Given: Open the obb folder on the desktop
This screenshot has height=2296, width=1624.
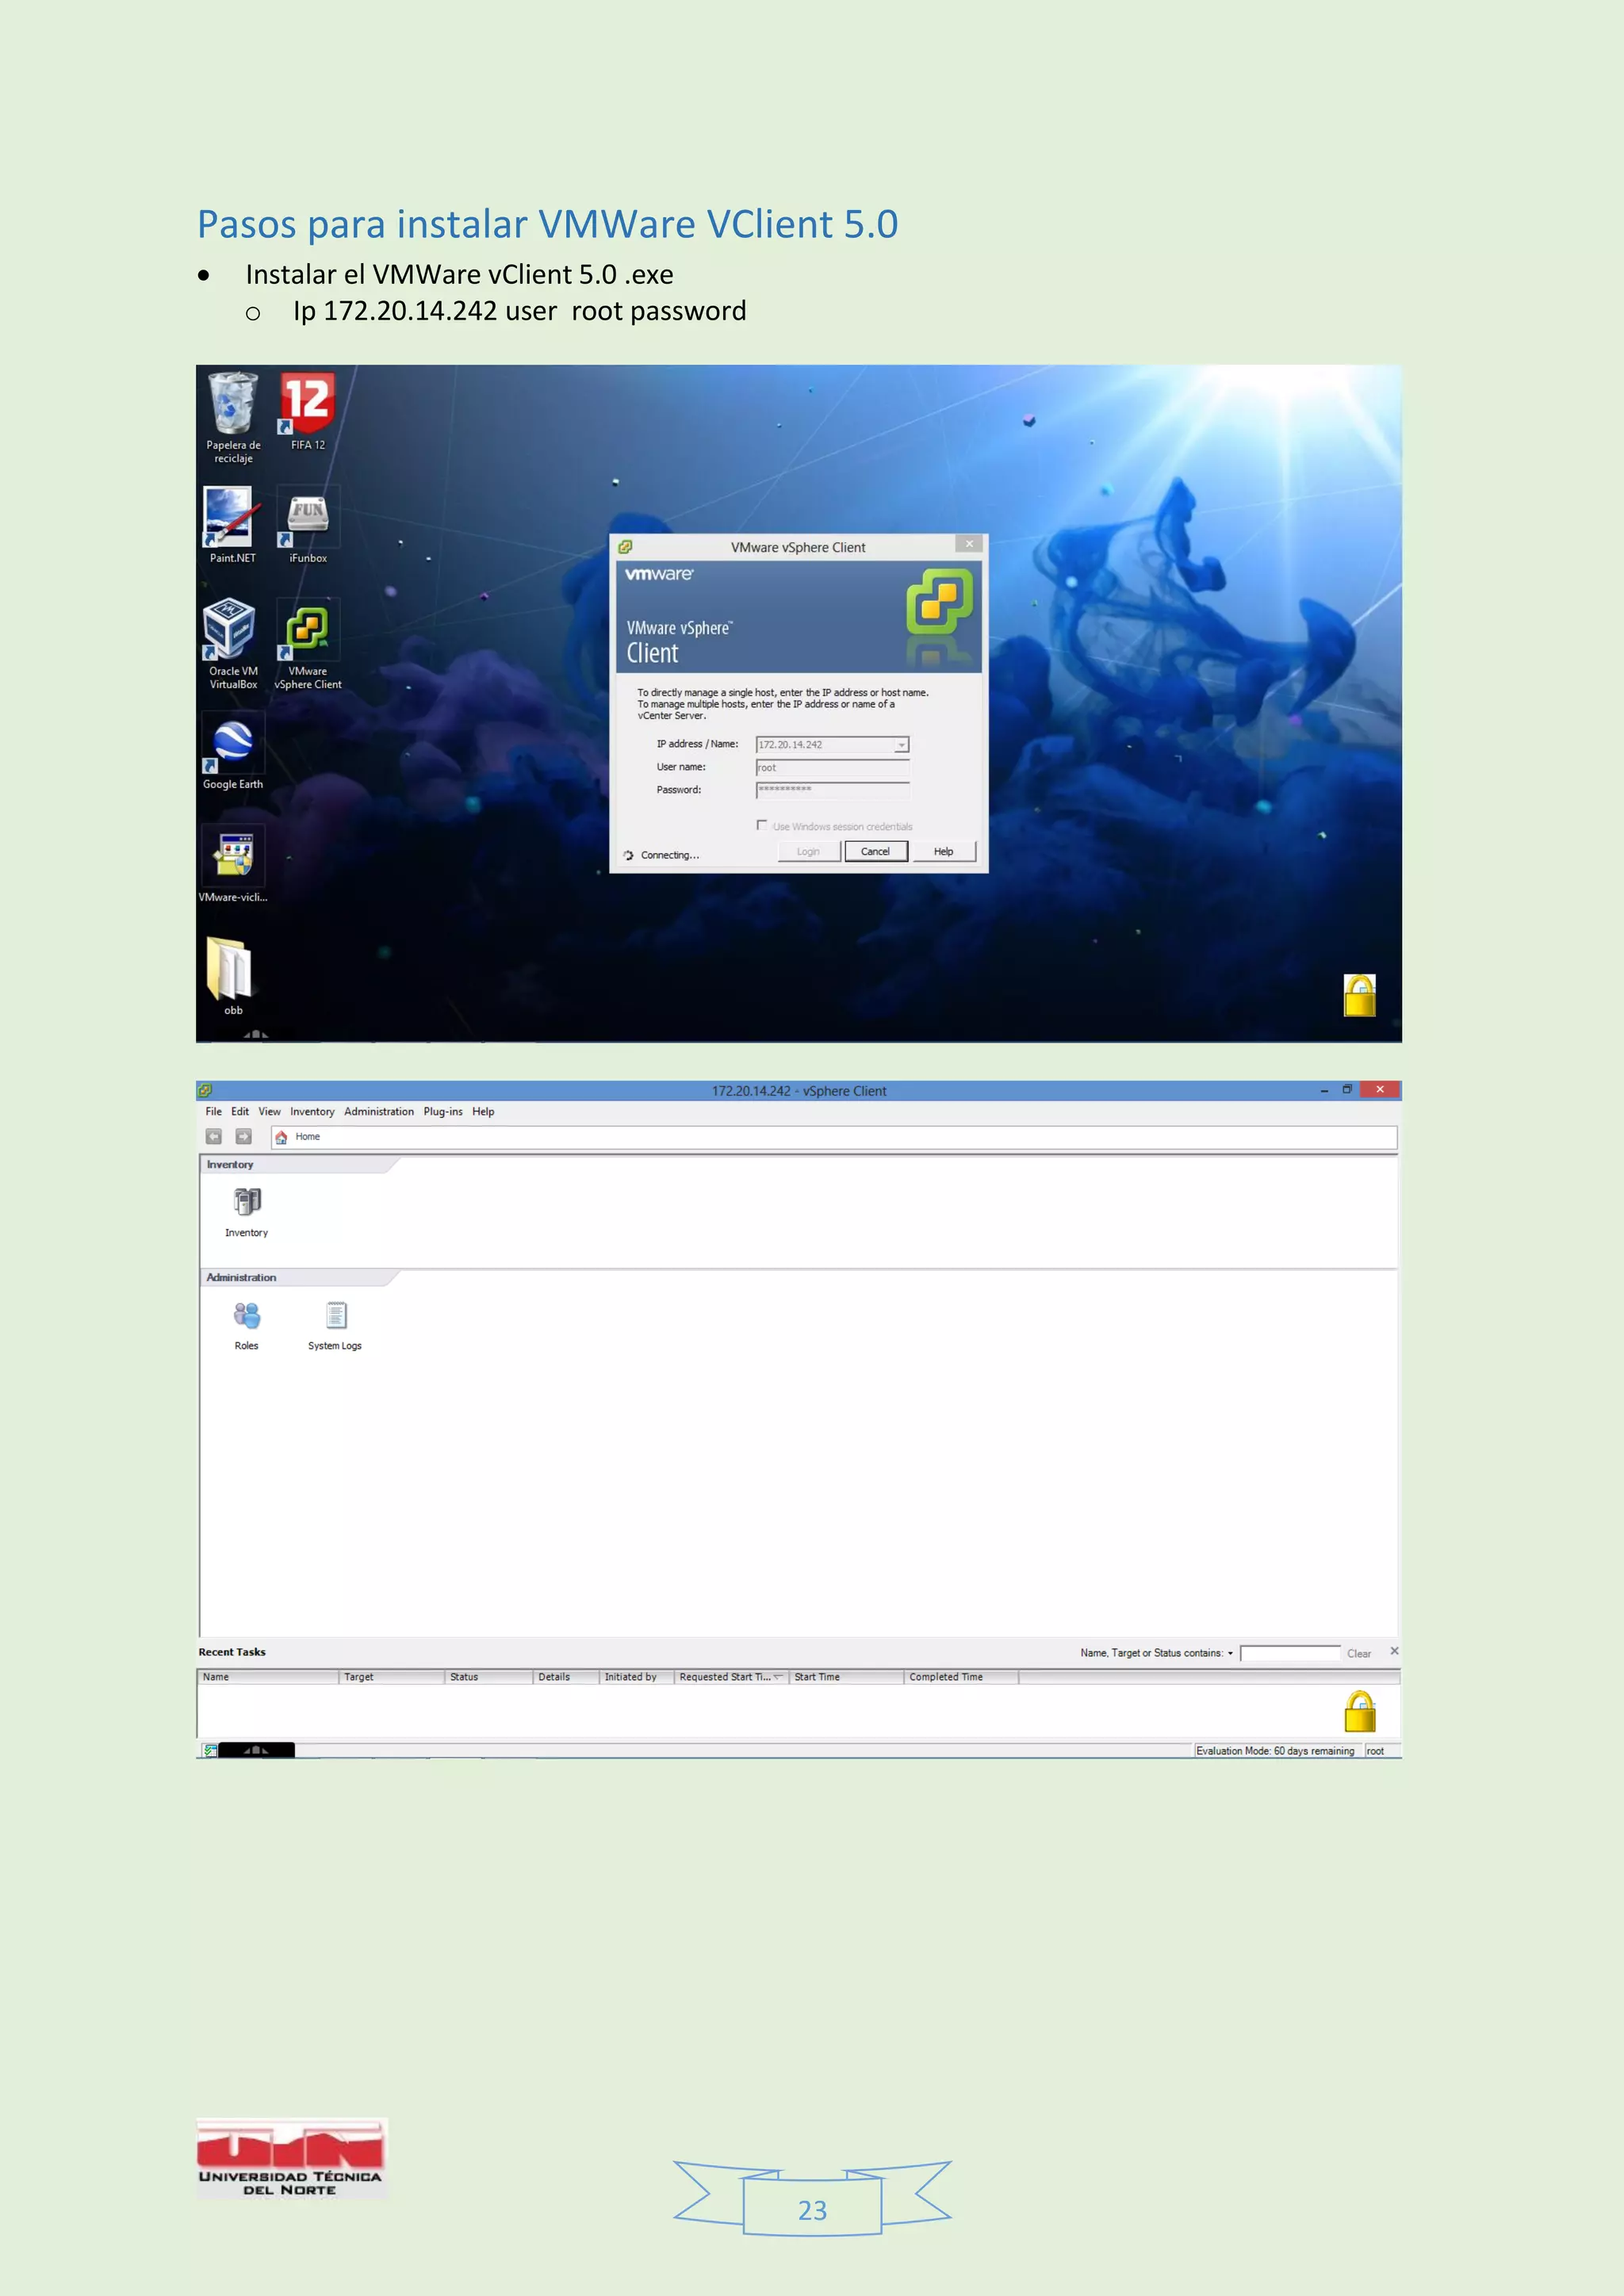Looking at the screenshot, I should pyautogui.click(x=233, y=975).
